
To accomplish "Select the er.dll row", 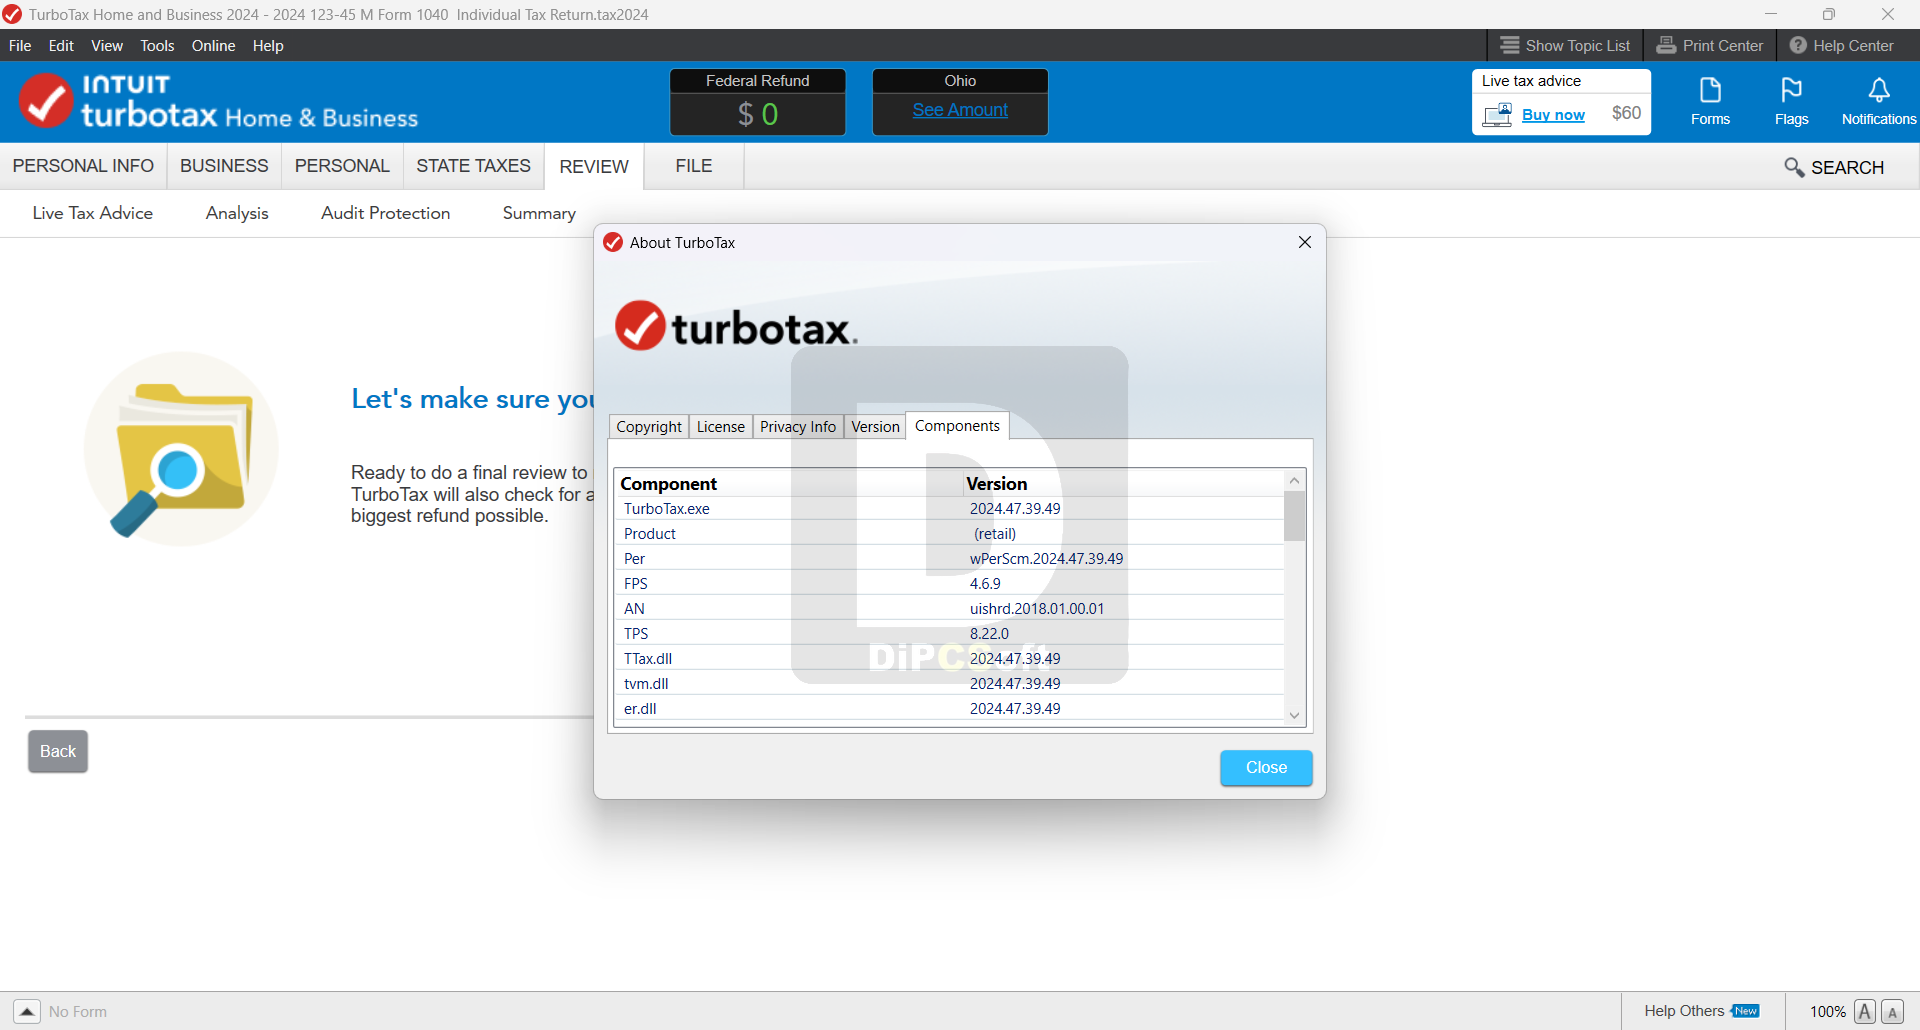I will tap(950, 708).
